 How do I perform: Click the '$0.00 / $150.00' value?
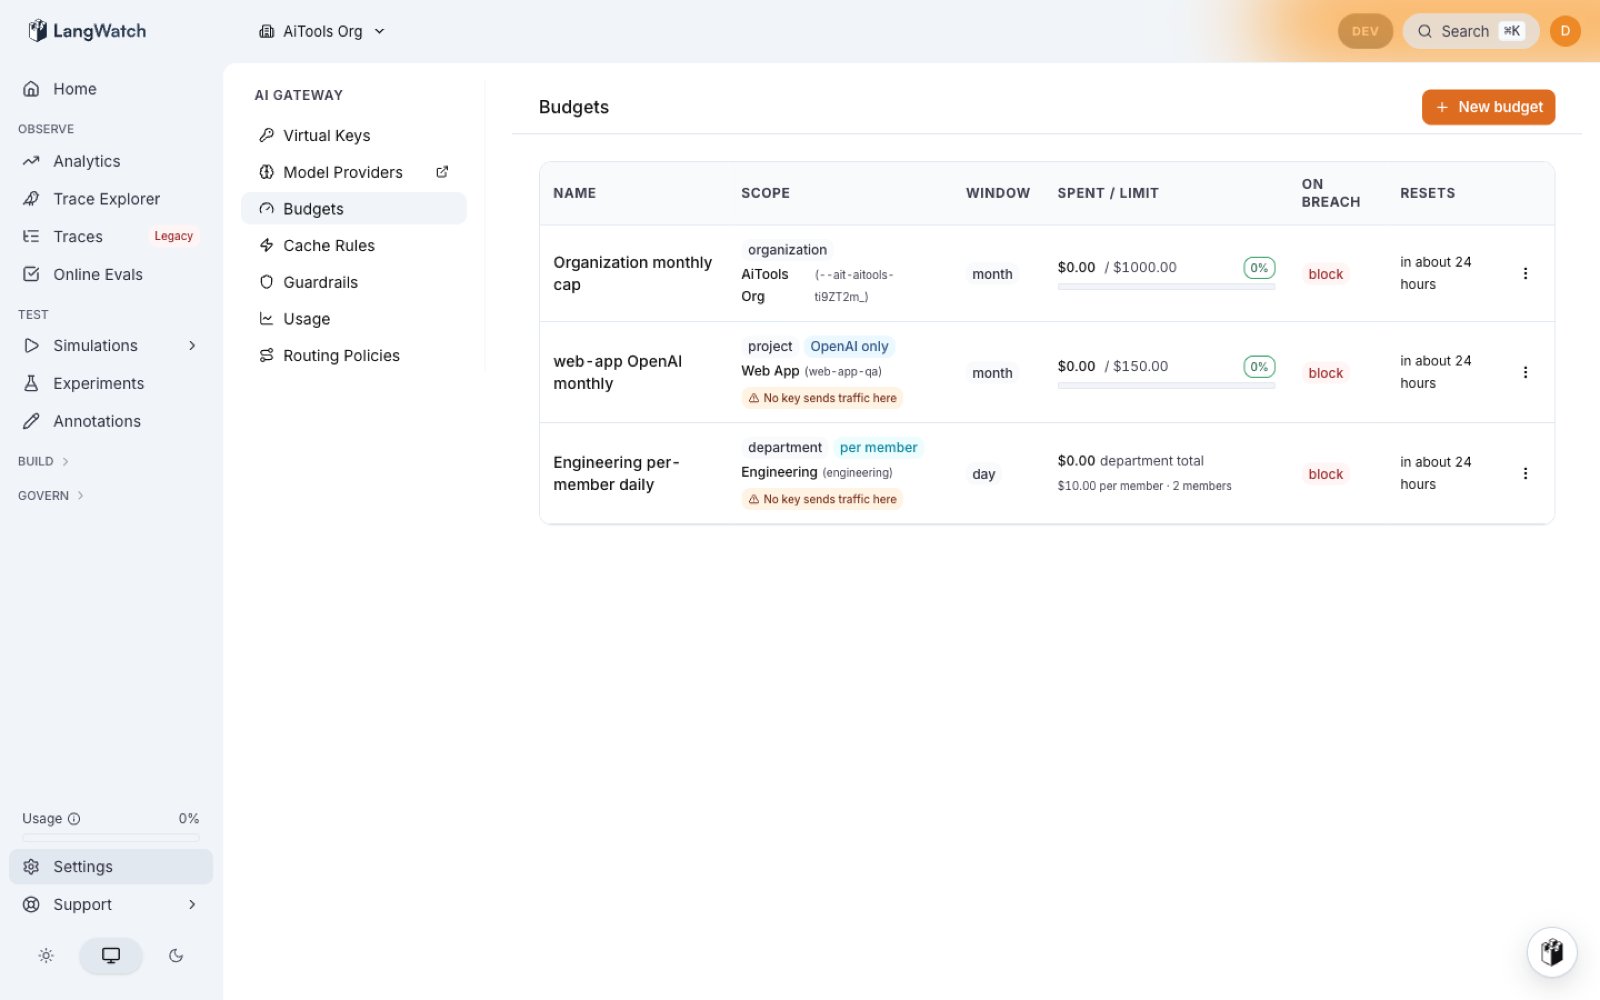tap(1113, 366)
